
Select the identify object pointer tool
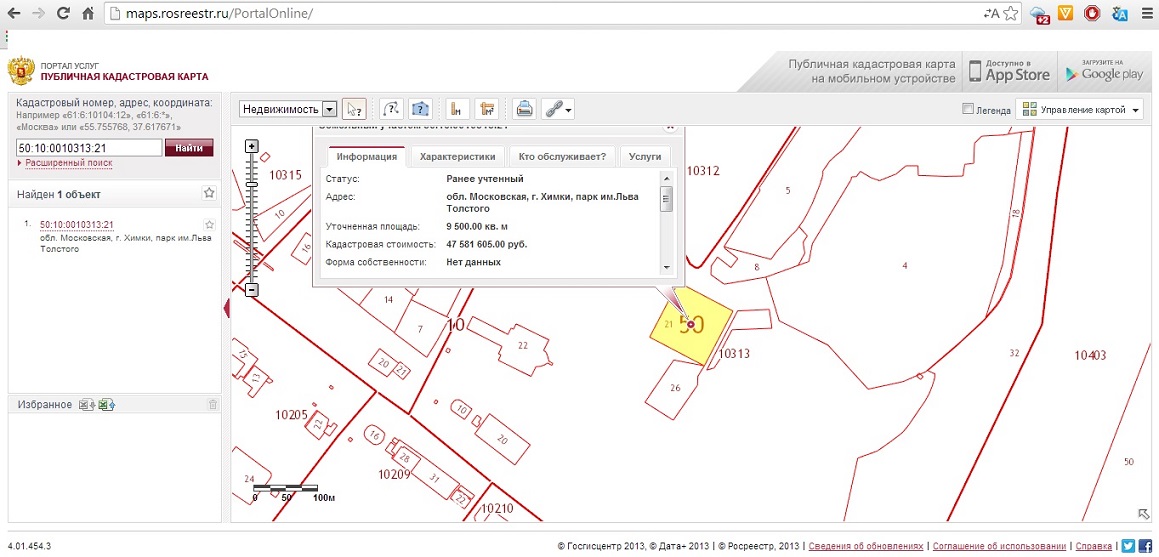point(355,109)
